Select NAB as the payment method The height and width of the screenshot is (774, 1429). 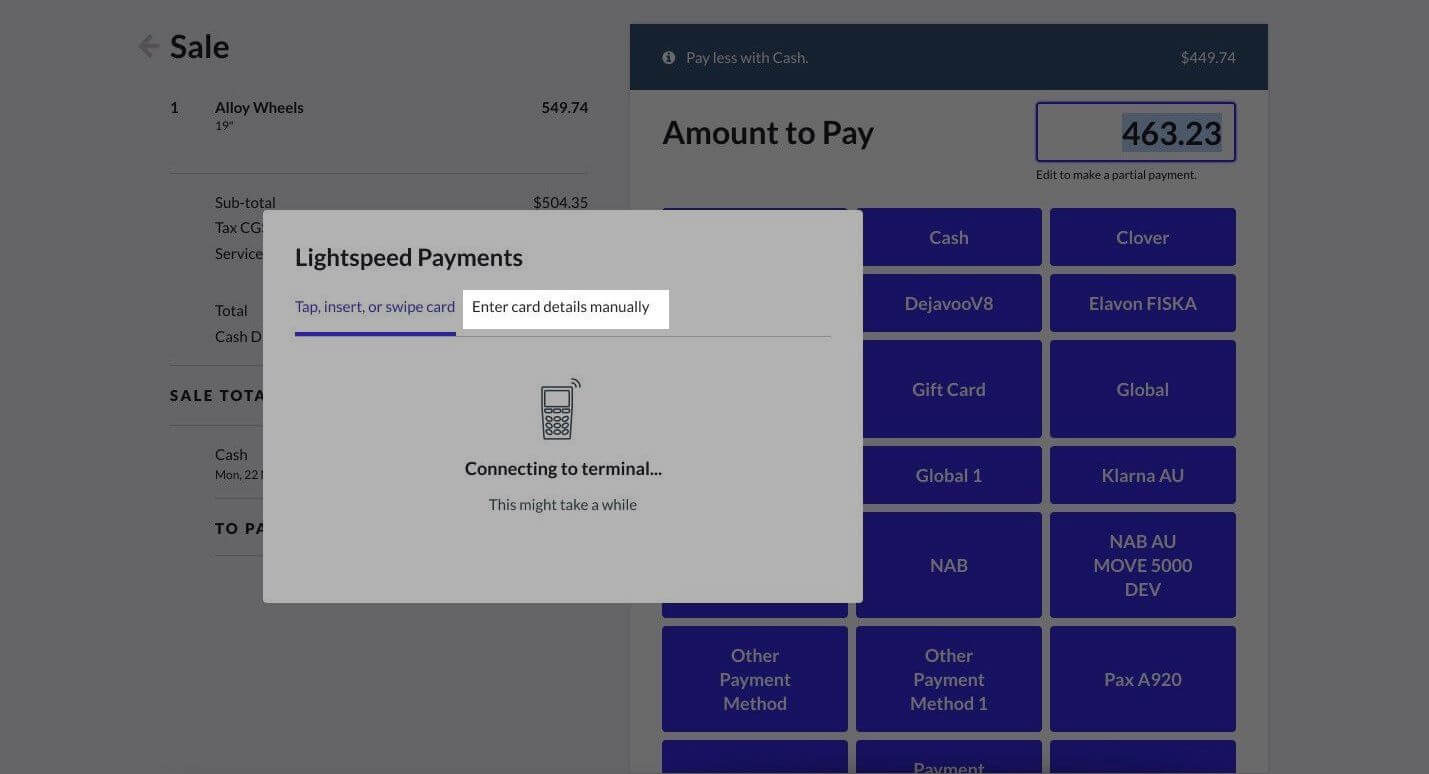pos(947,564)
